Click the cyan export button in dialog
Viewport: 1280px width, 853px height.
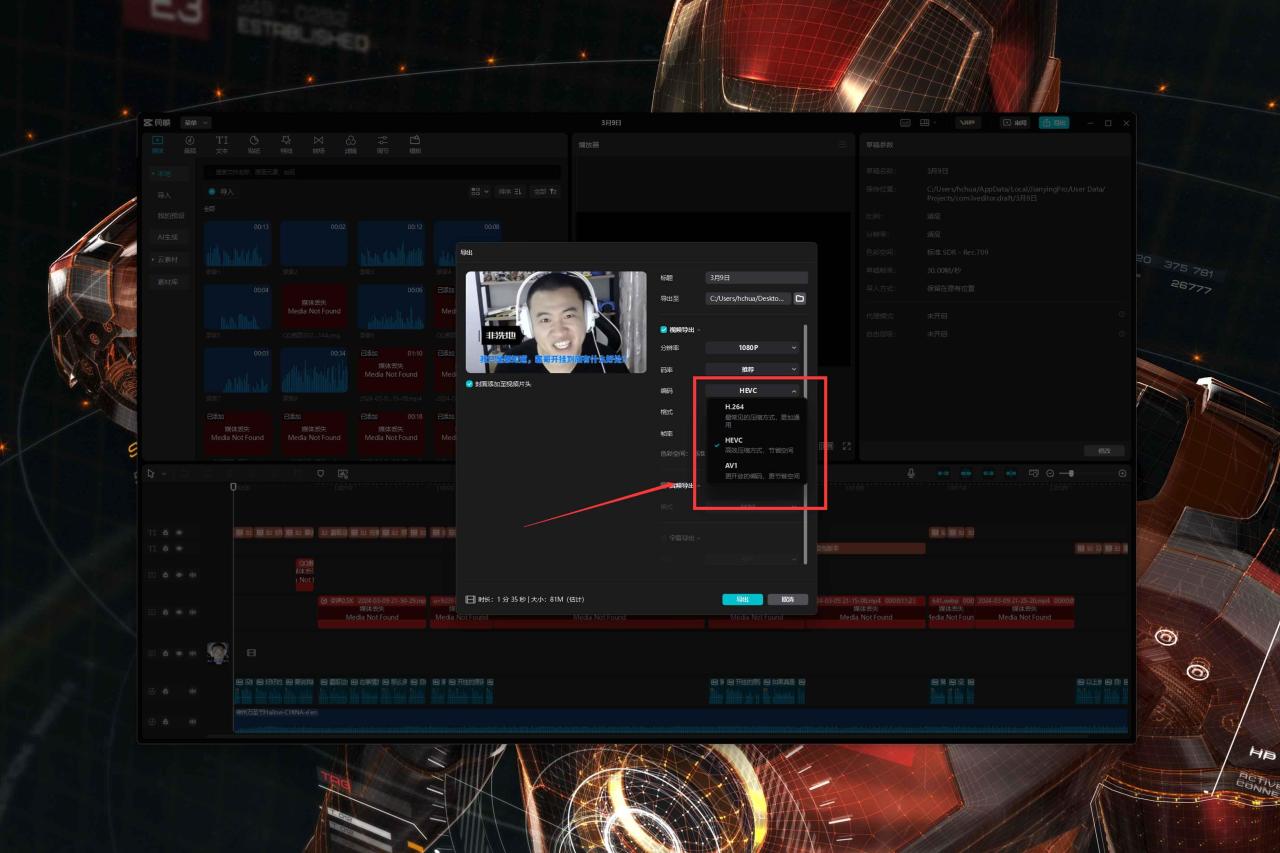coord(742,599)
